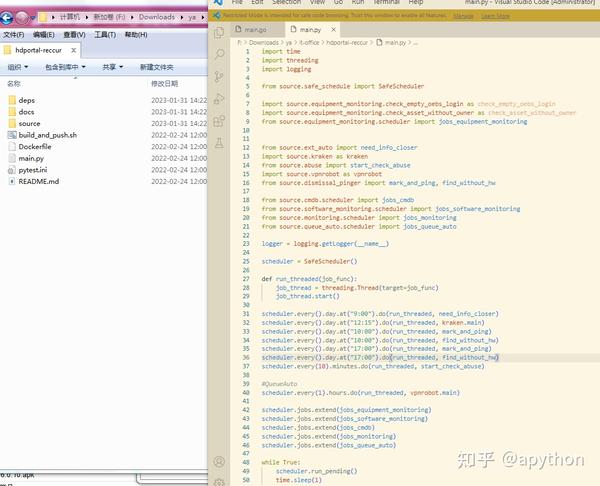600x486 pixels.
Task: Open Run and Debug in activity bar
Action: (x=219, y=99)
